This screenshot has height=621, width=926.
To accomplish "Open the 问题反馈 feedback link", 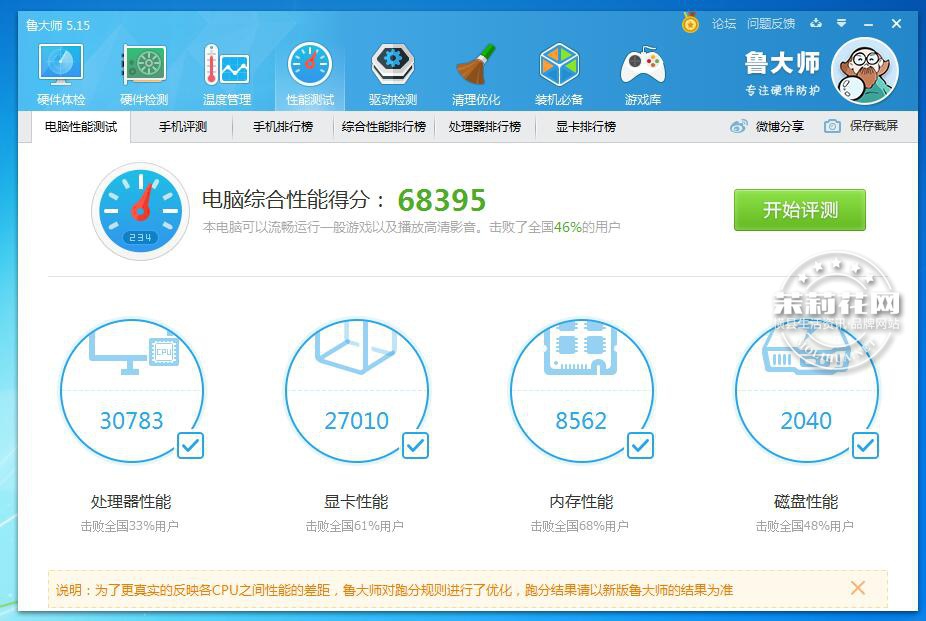I will [771, 24].
